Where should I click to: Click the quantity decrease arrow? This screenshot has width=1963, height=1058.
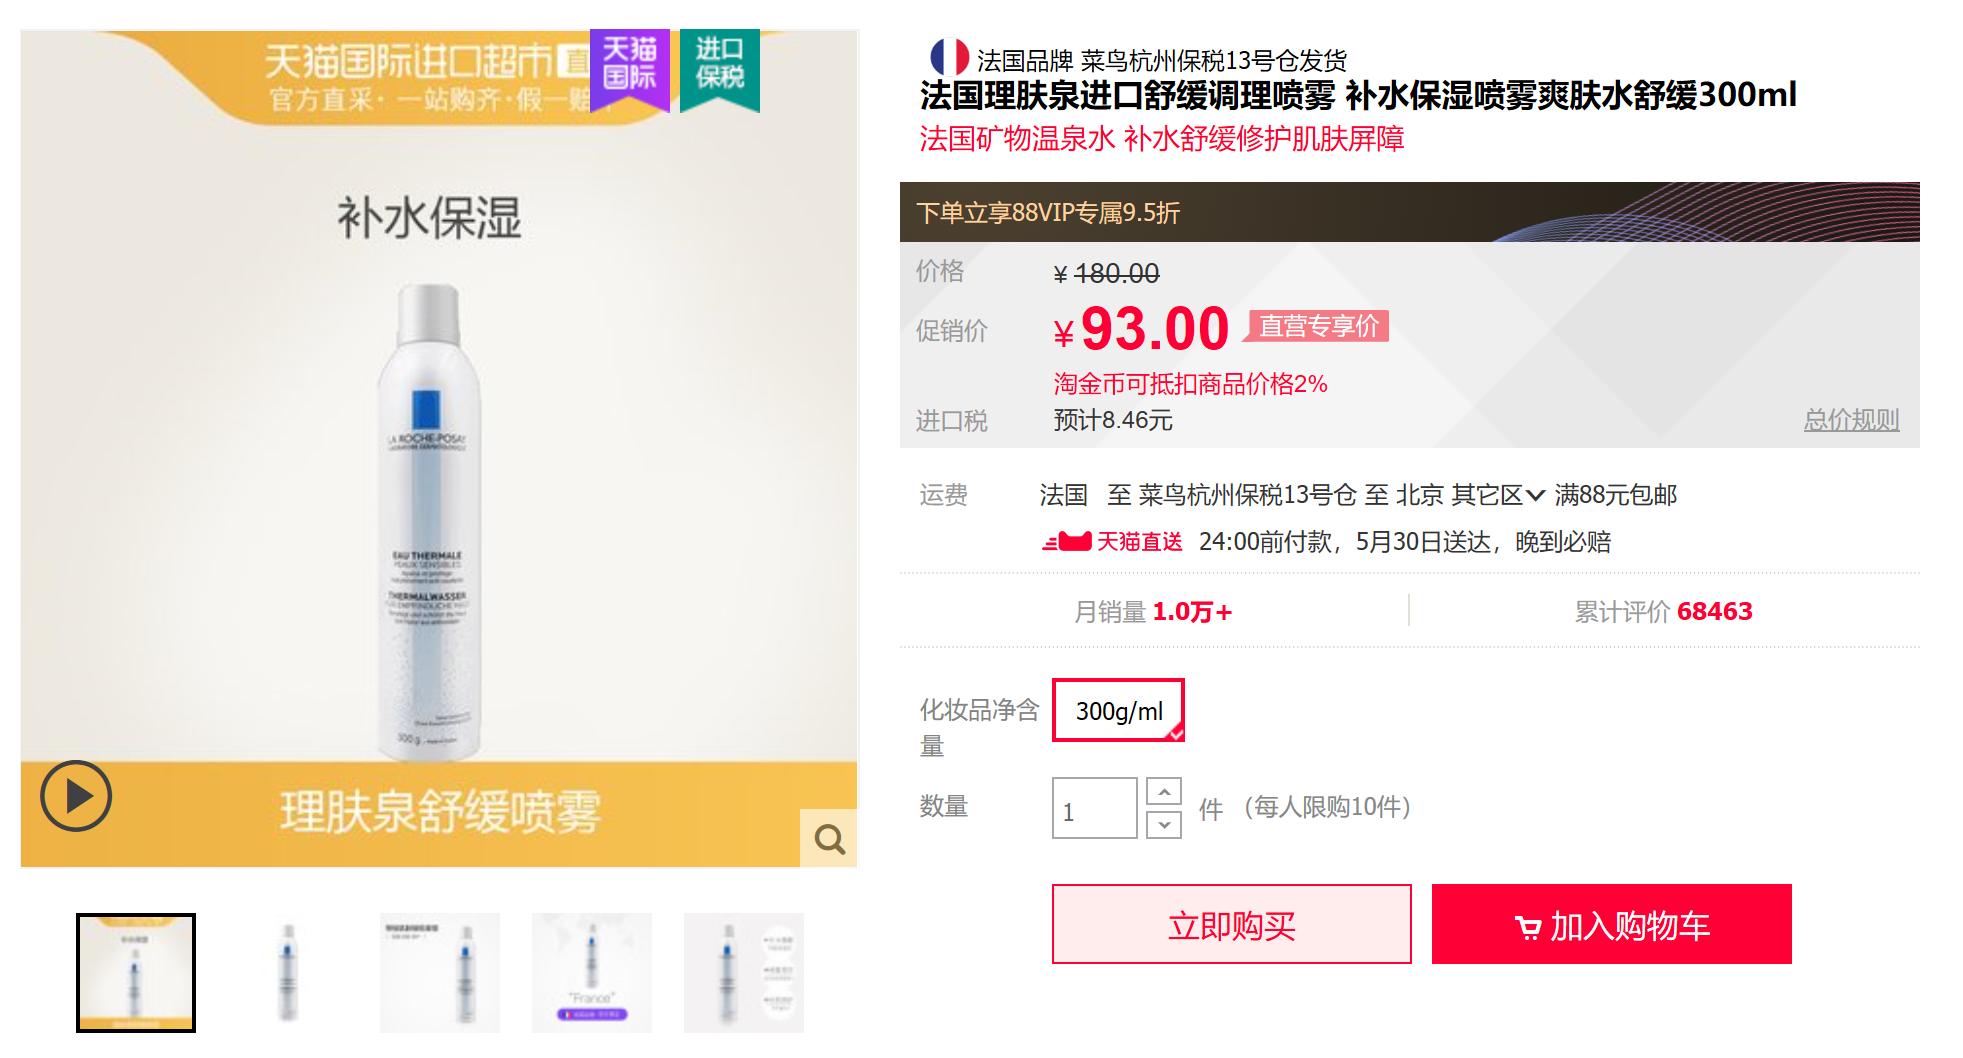pyautogui.click(x=1162, y=826)
